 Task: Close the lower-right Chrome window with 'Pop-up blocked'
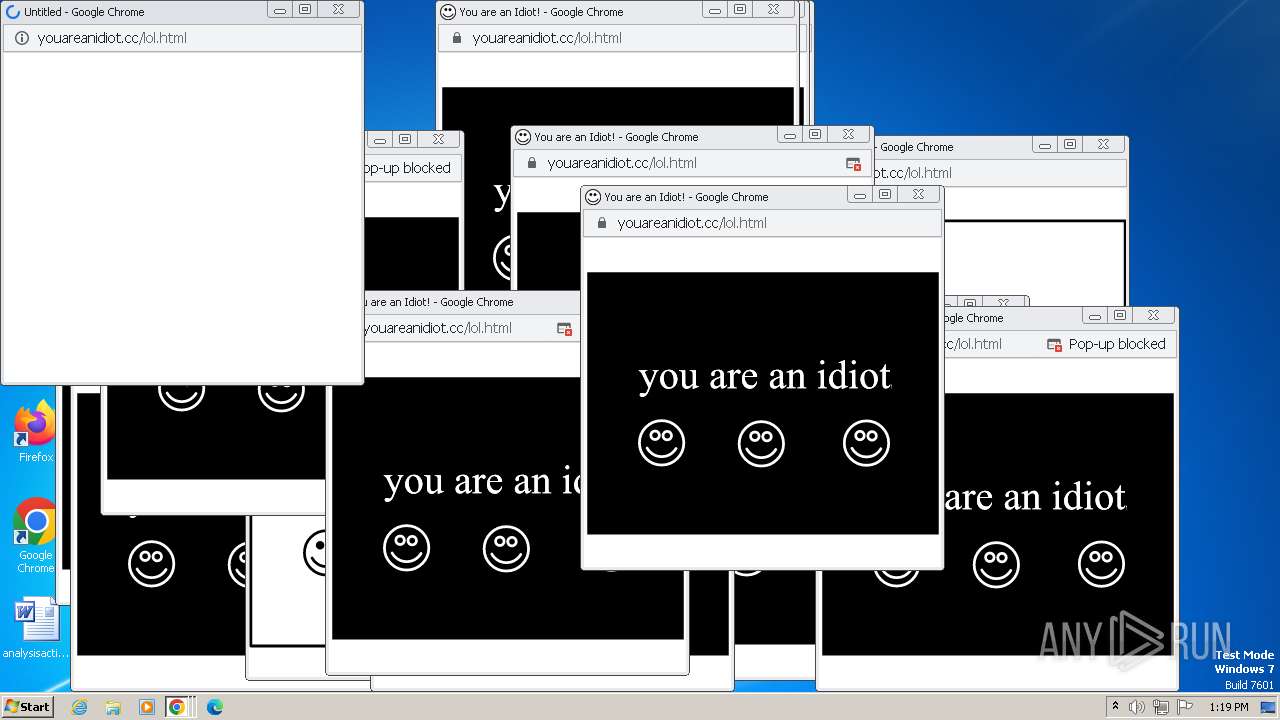click(1153, 315)
